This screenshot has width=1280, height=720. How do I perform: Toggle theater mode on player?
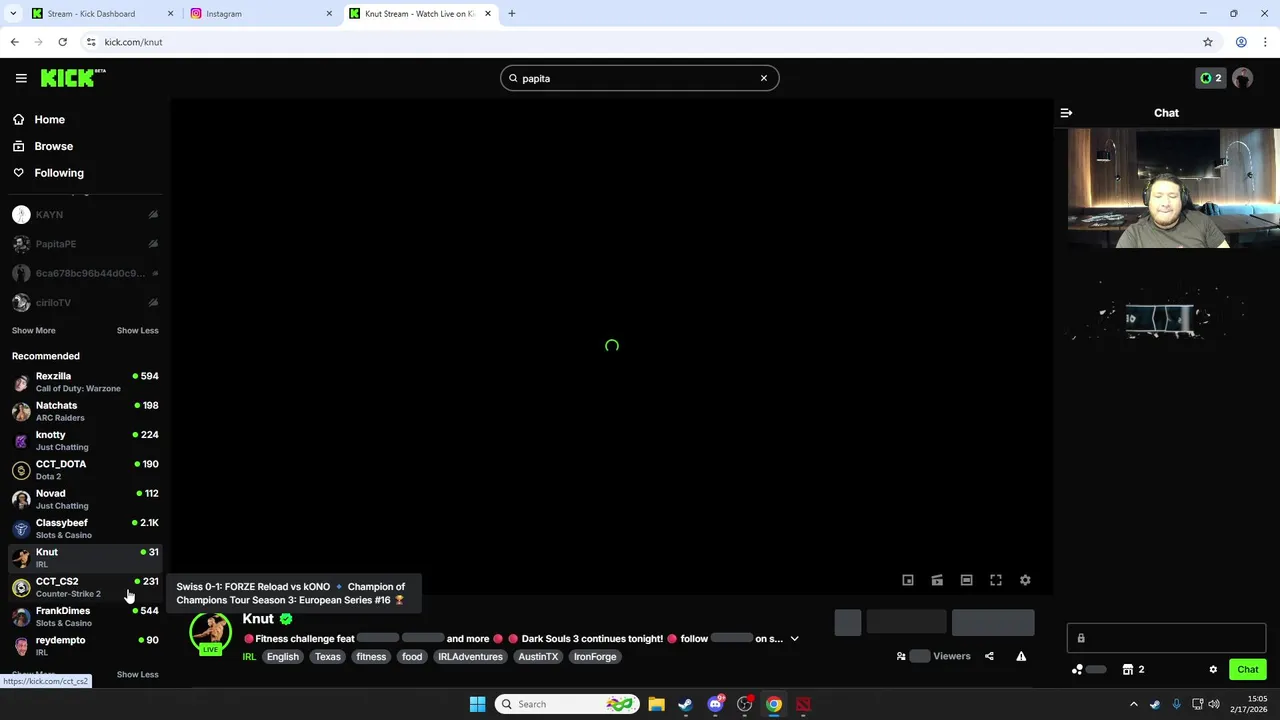tap(966, 580)
